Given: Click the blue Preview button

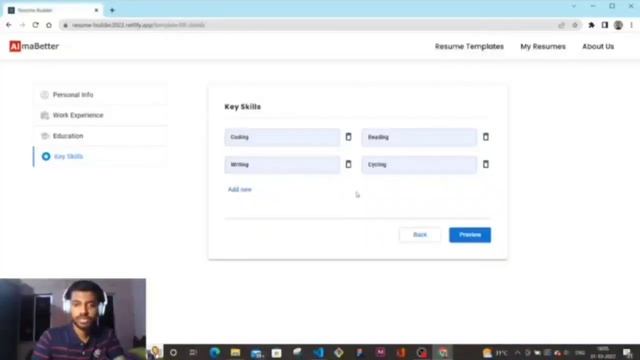Looking at the screenshot, I should pos(470,235).
